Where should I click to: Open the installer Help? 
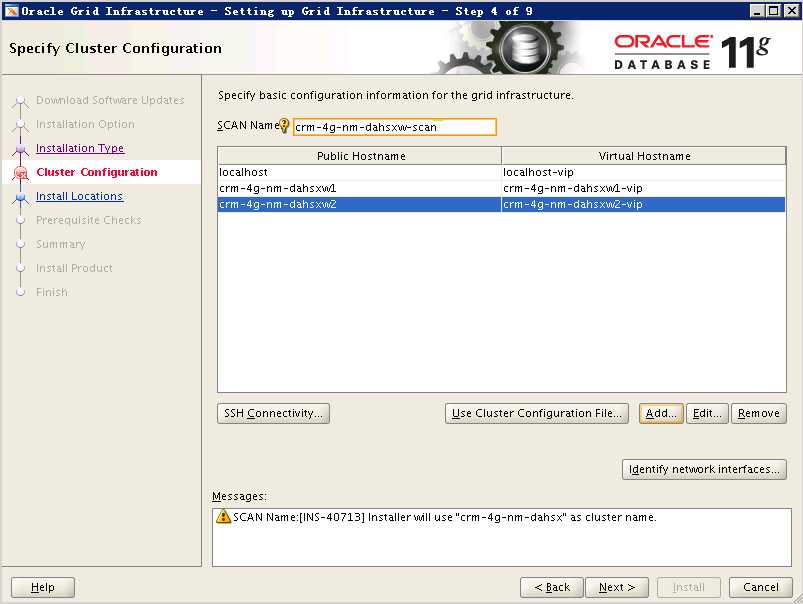43,588
